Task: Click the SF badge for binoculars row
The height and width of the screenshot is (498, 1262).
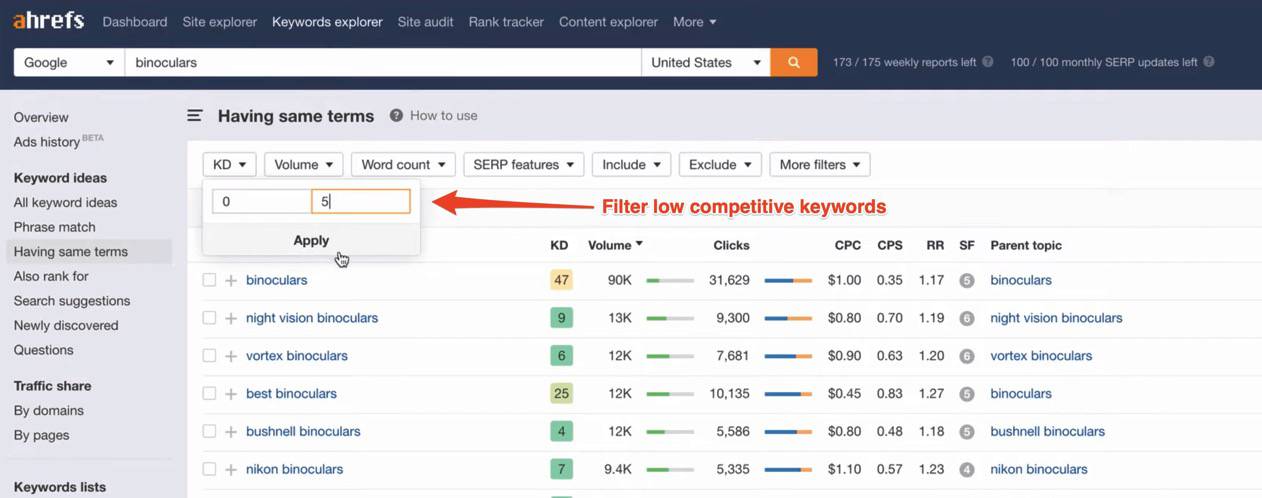Action: coord(966,281)
